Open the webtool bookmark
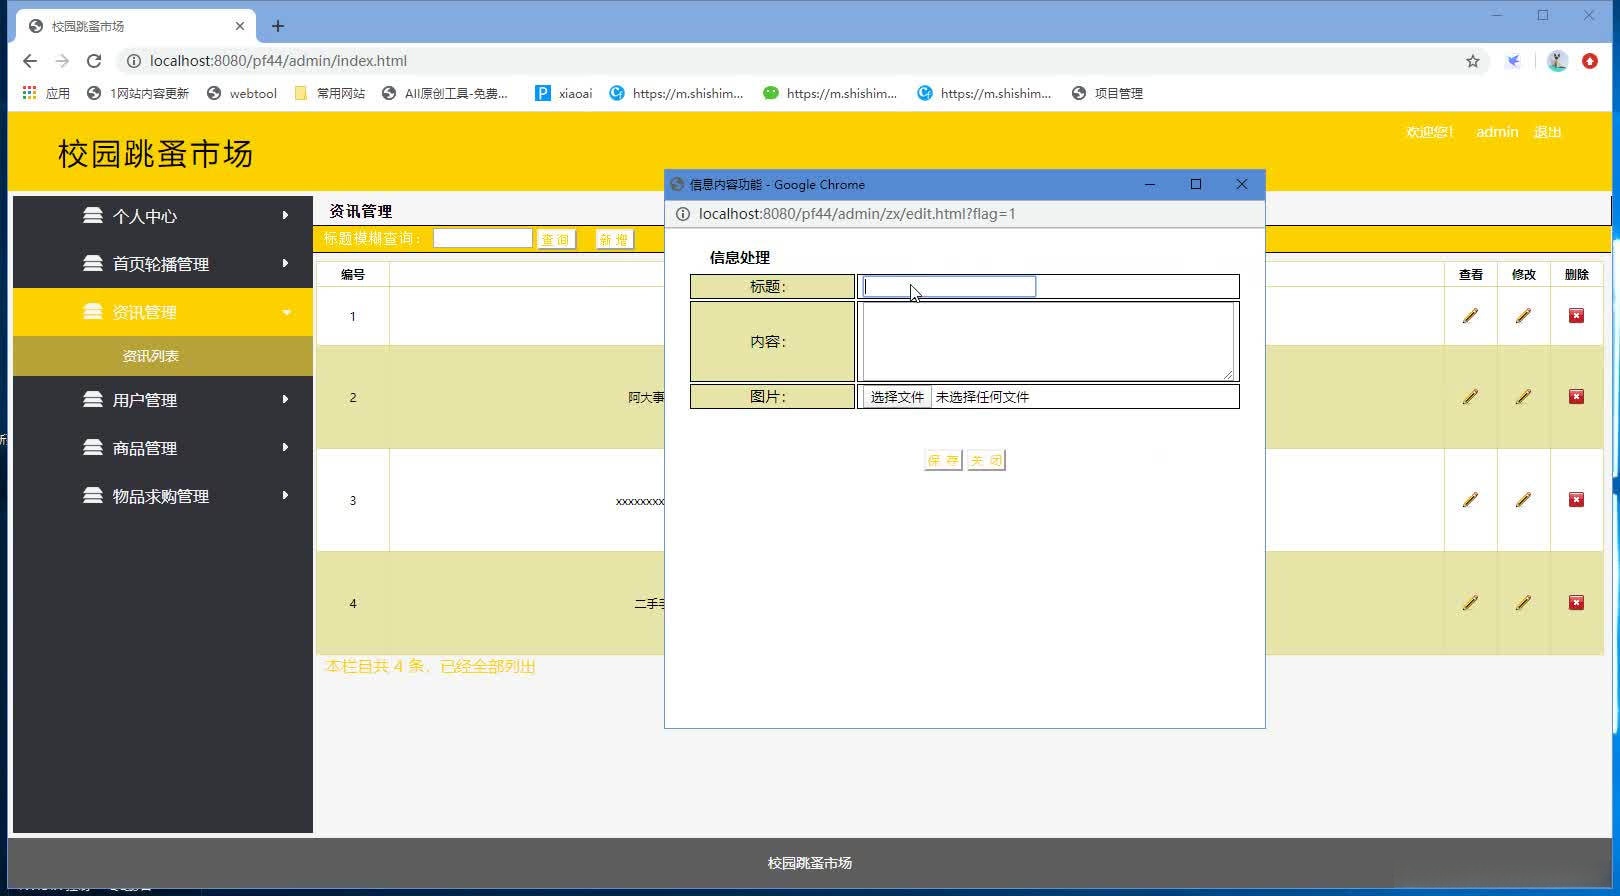This screenshot has width=1620, height=896. (x=242, y=93)
